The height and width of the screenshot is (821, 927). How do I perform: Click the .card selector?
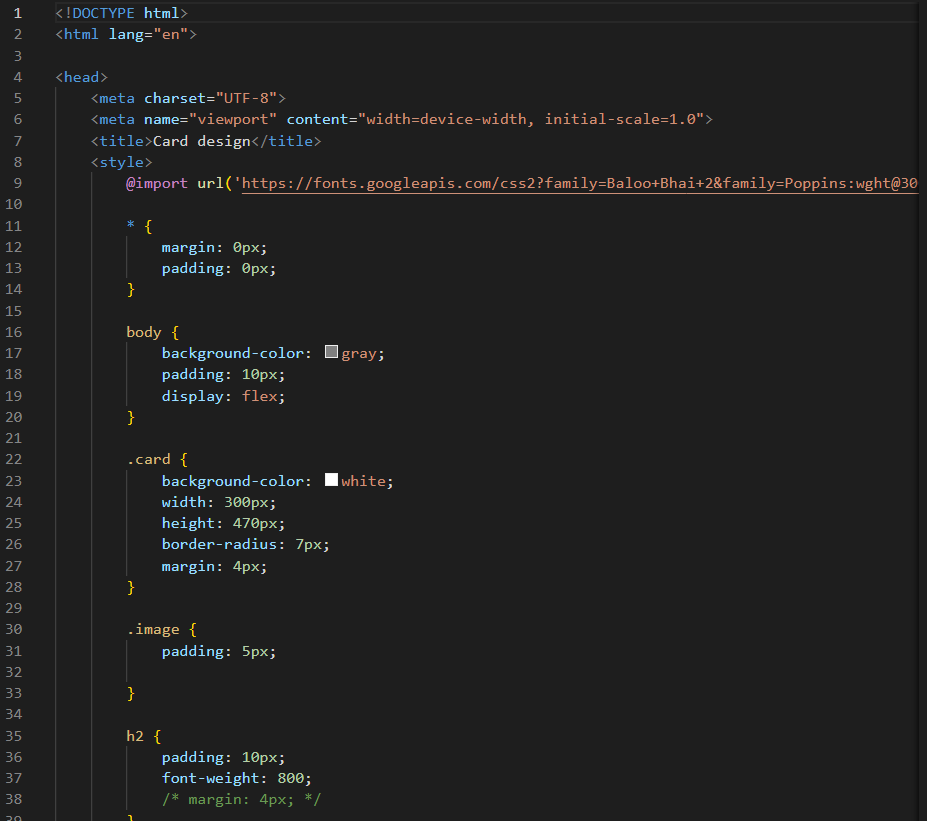(x=148, y=459)
